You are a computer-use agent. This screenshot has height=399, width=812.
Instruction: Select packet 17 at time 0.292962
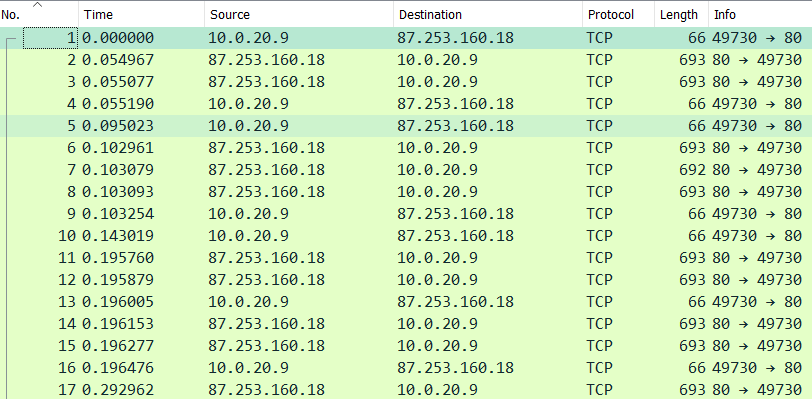tap(406, 389)
